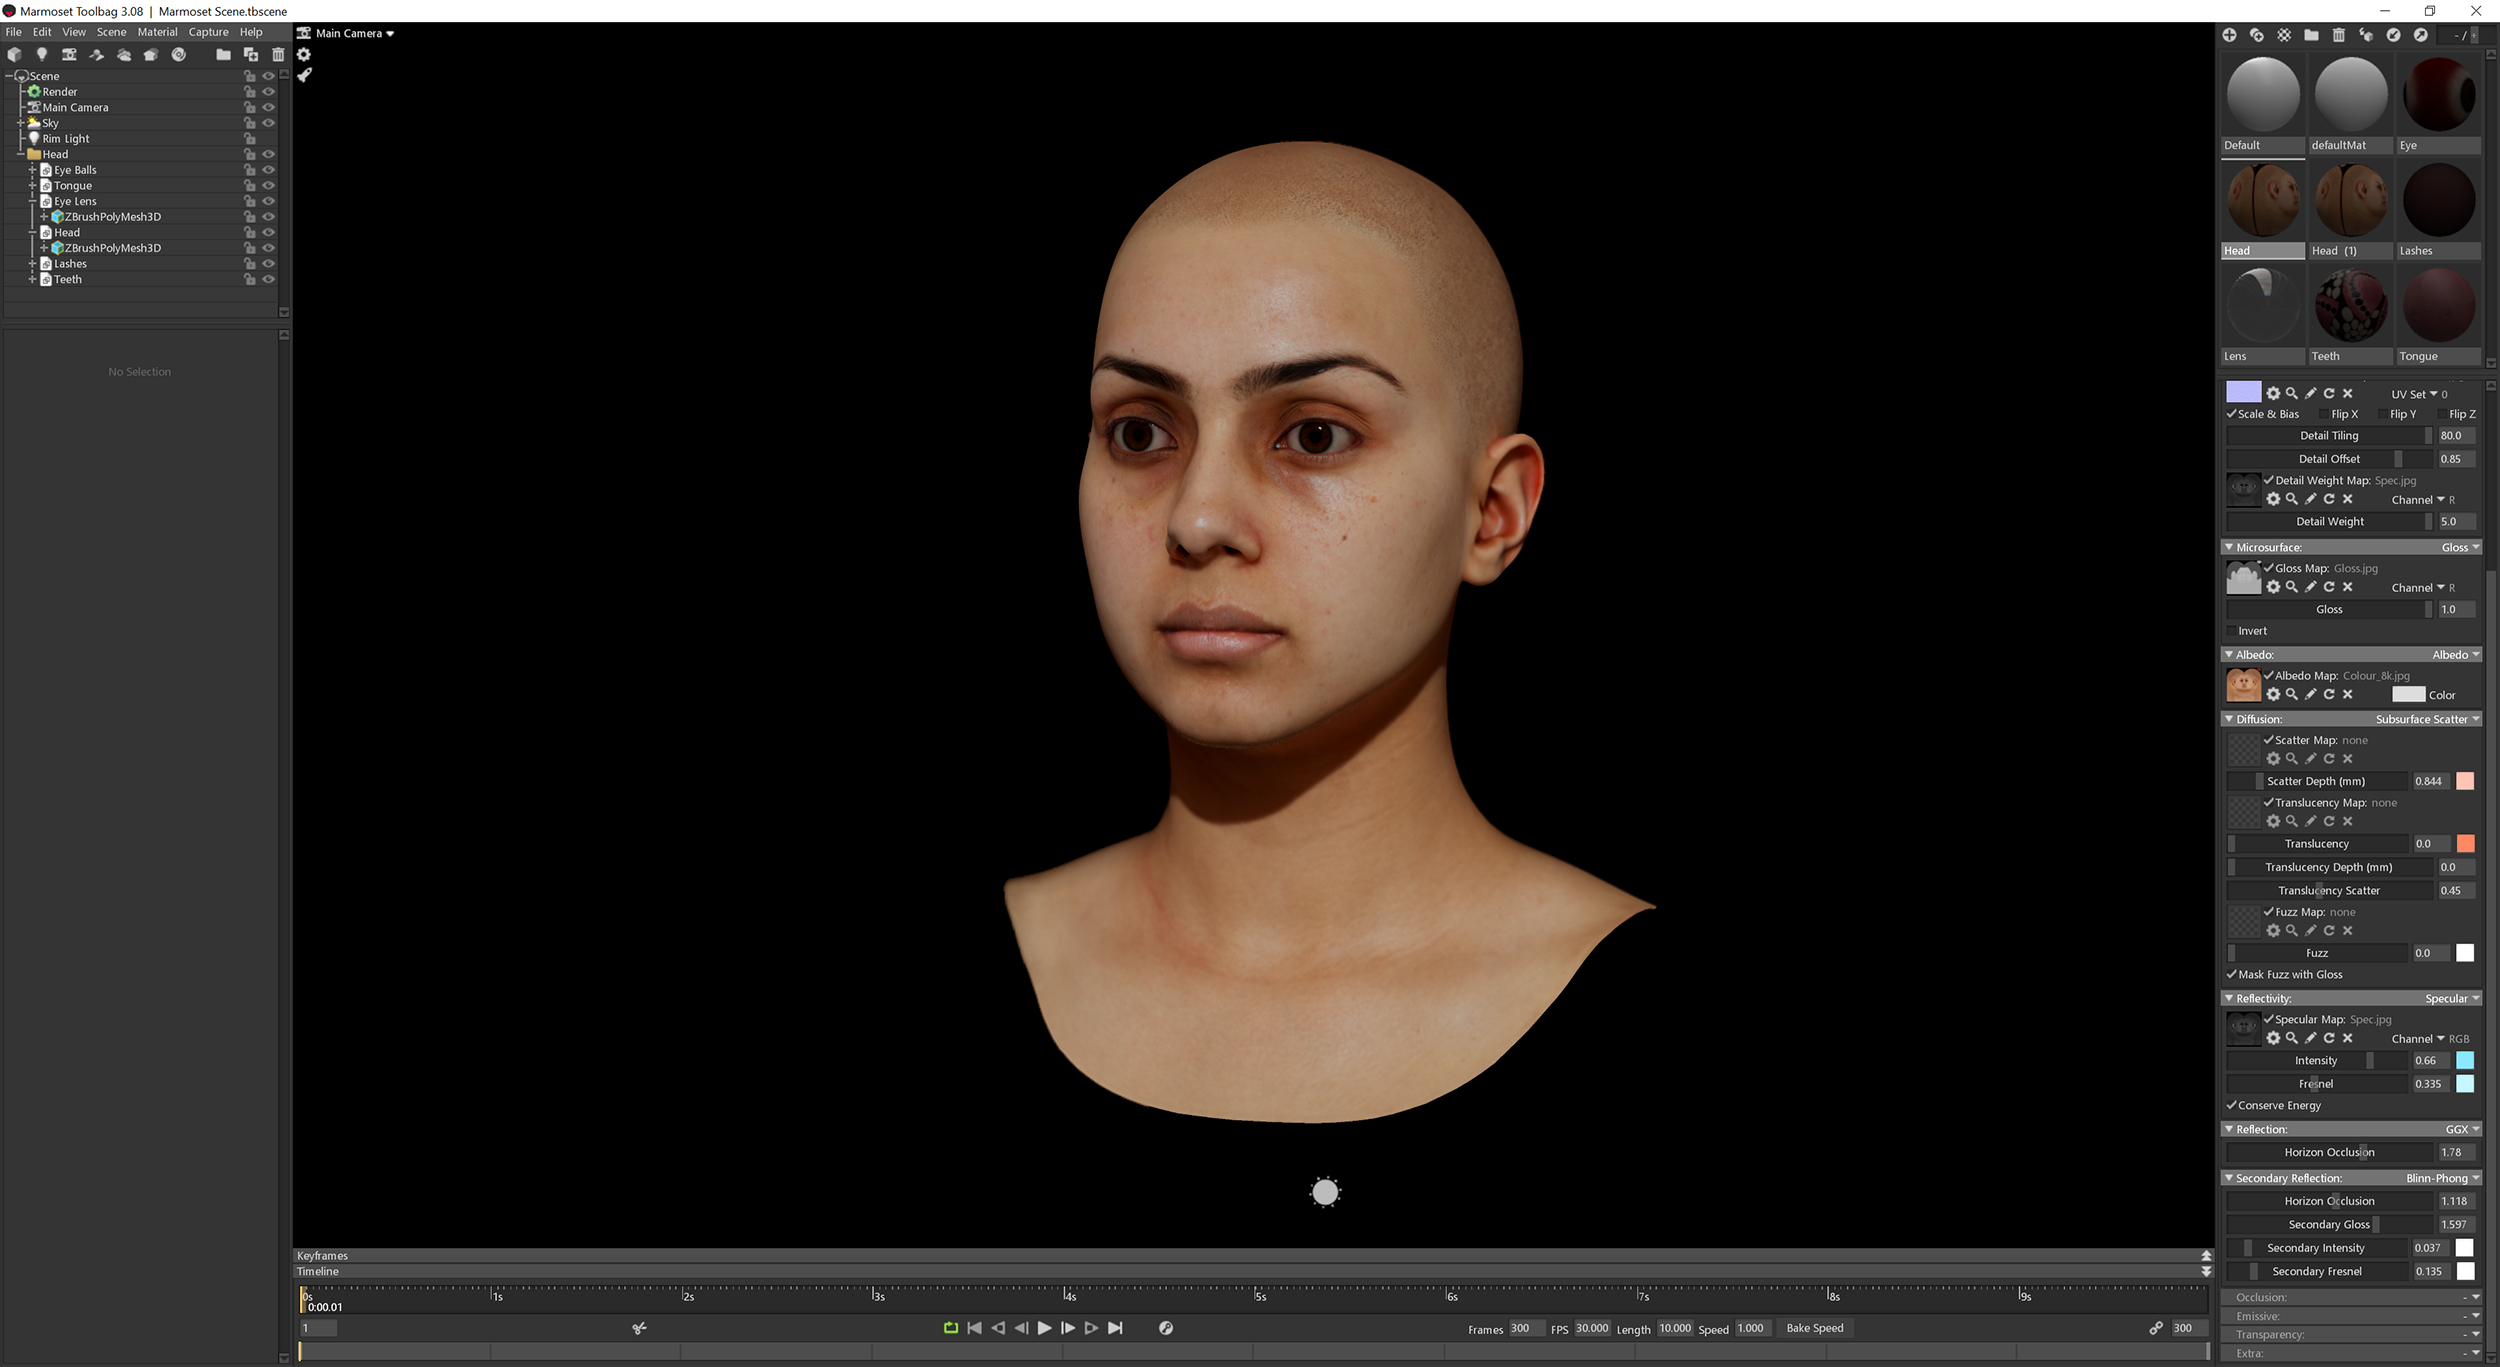The width and height of the screenshot is (2500, 1367).
Task: Disable the Conserve Energy checkbox
Action: click(2232, 1106)
